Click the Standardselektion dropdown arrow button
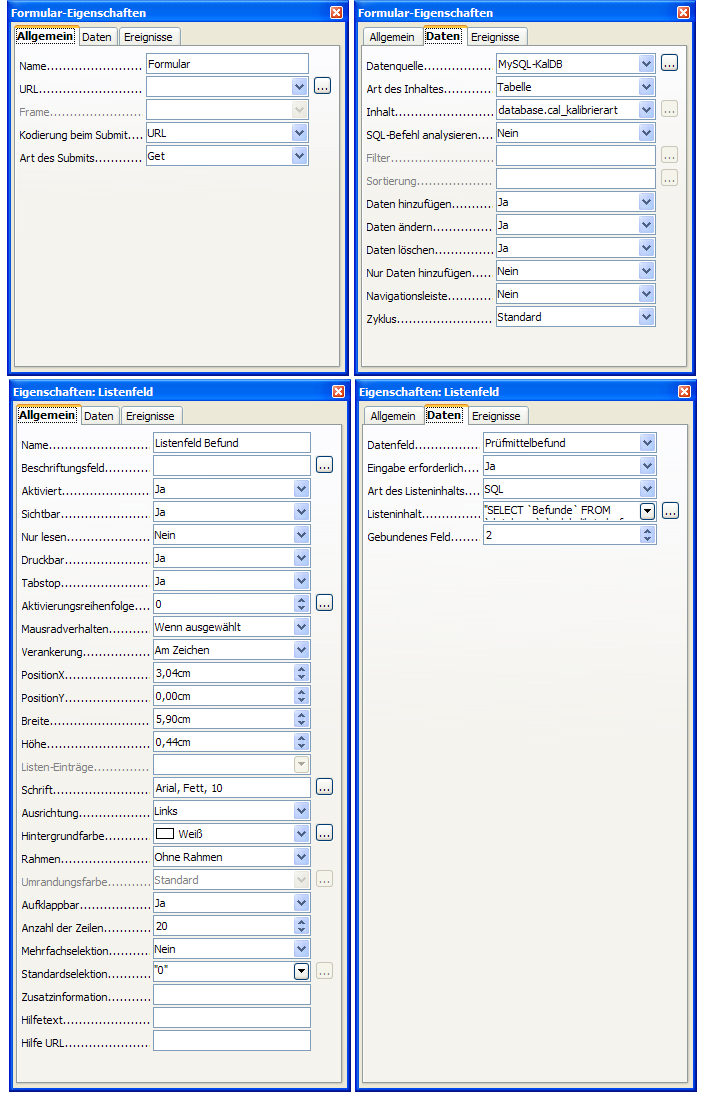The image size is (708, 1100). (301, 971)
